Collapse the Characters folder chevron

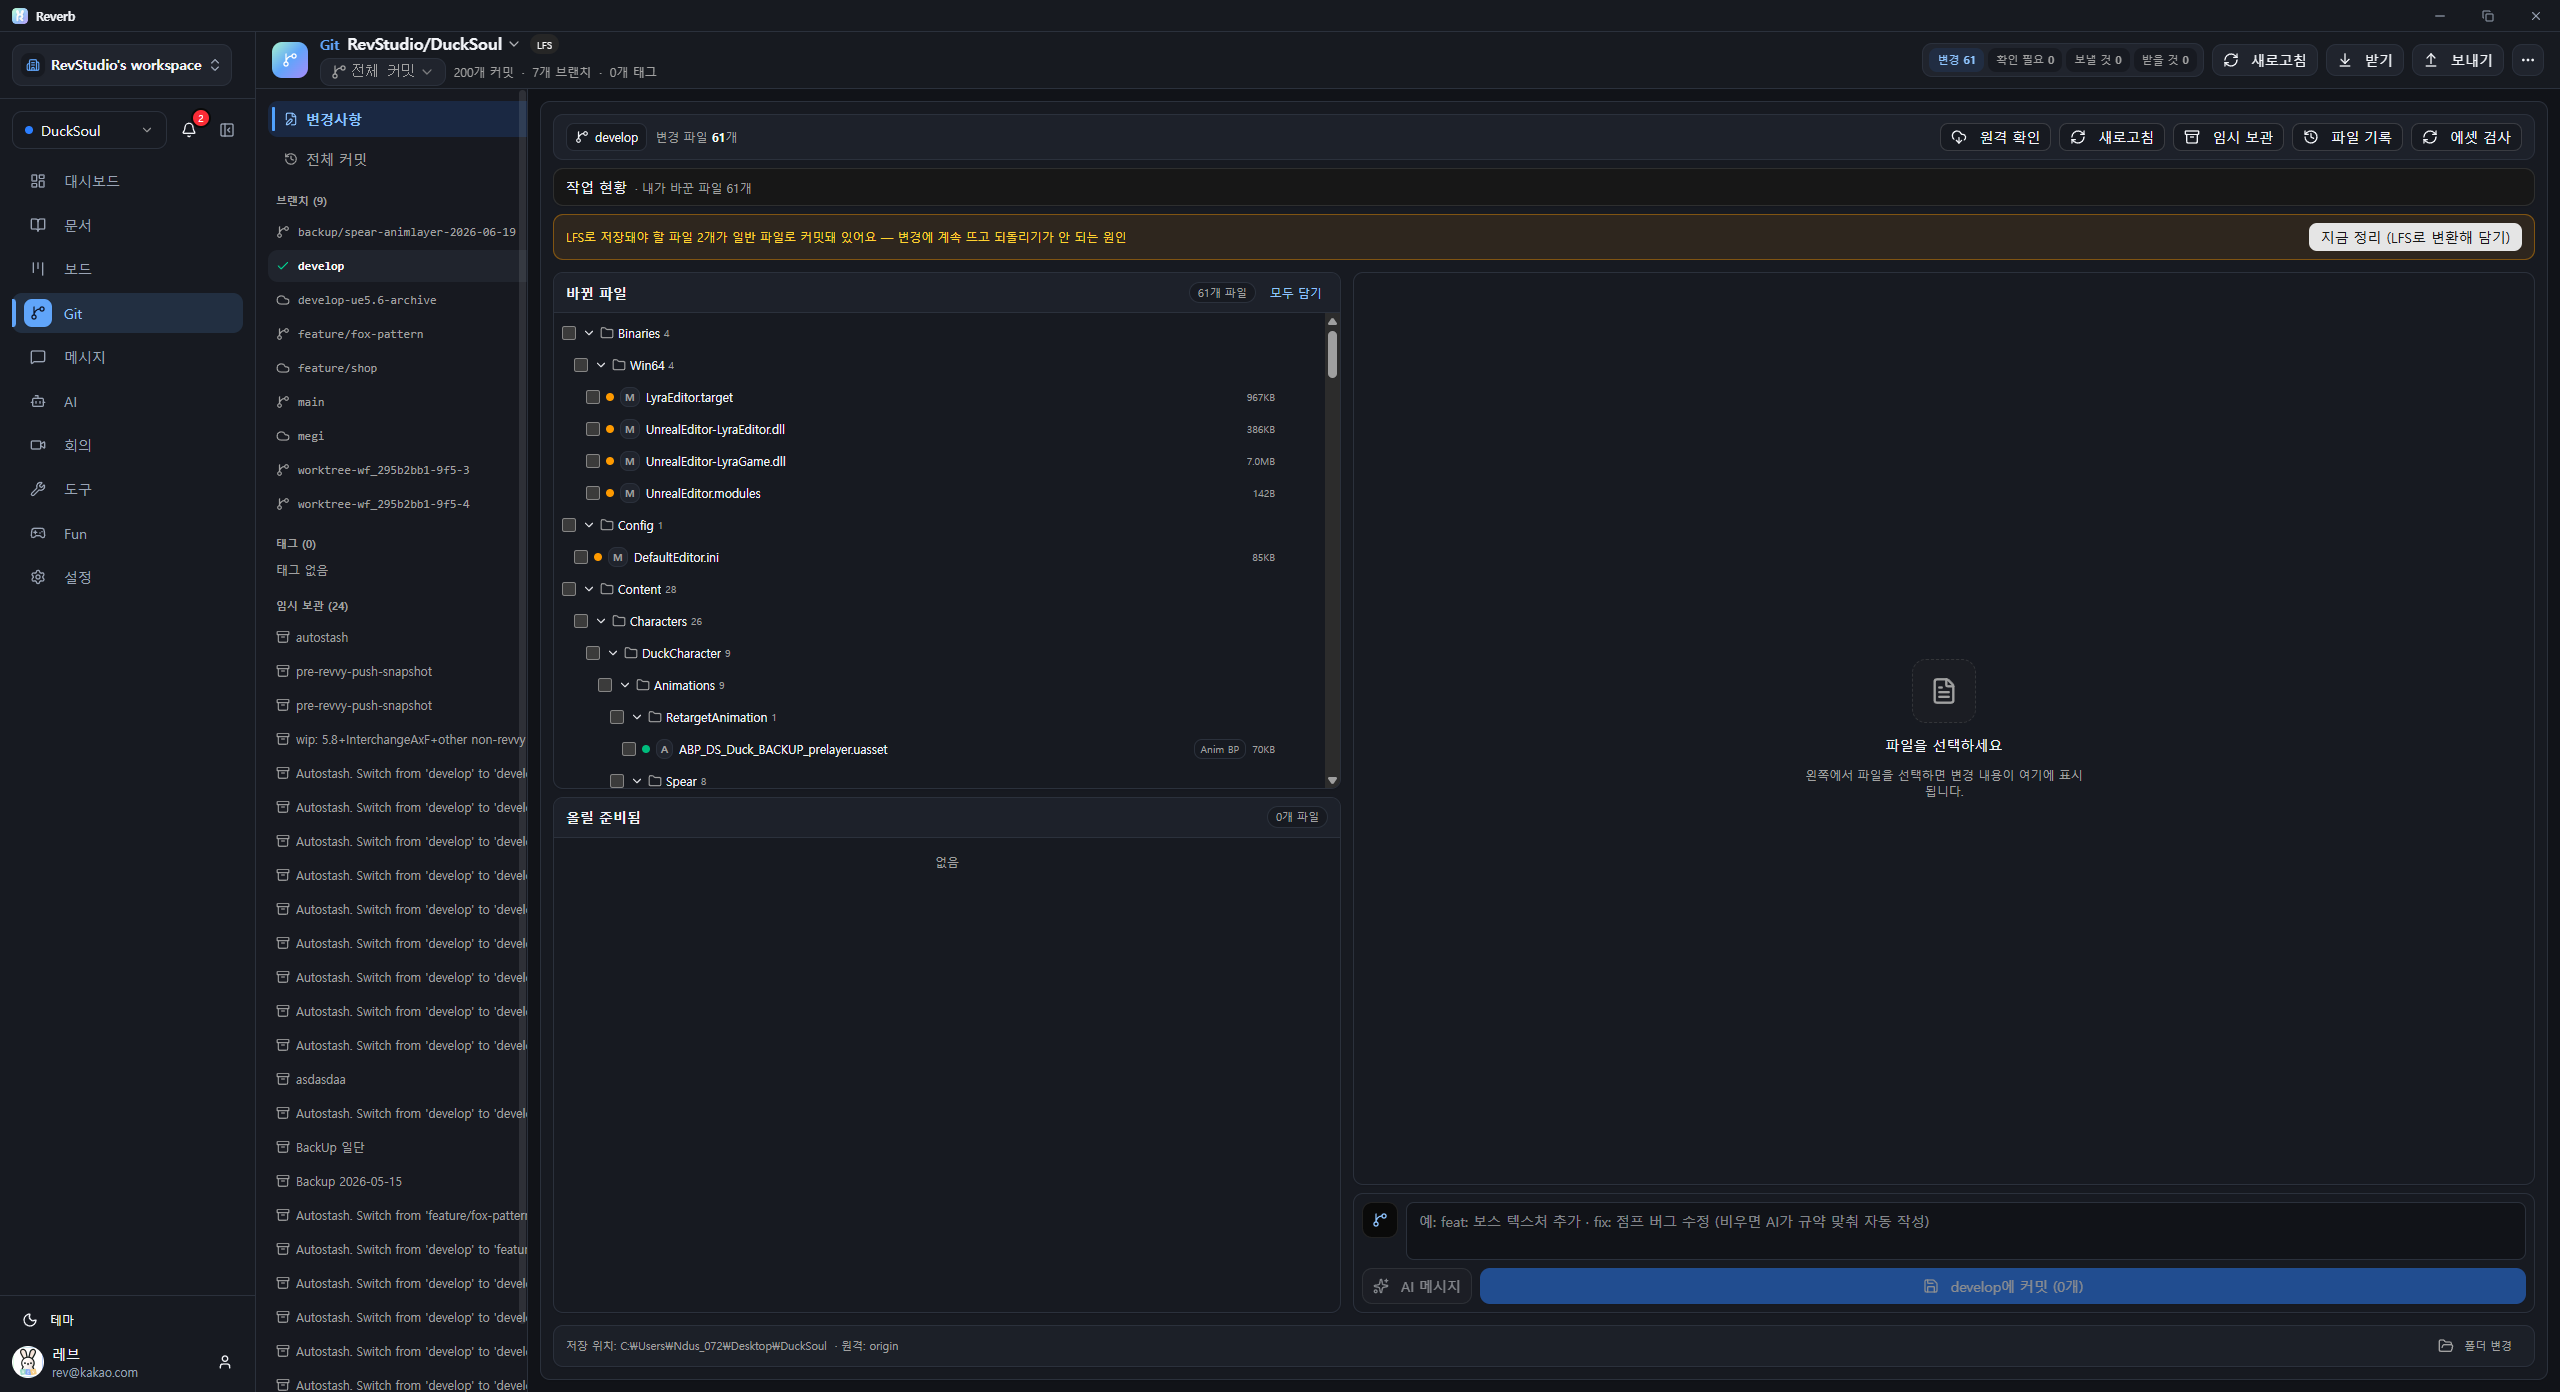click(601, 621)
